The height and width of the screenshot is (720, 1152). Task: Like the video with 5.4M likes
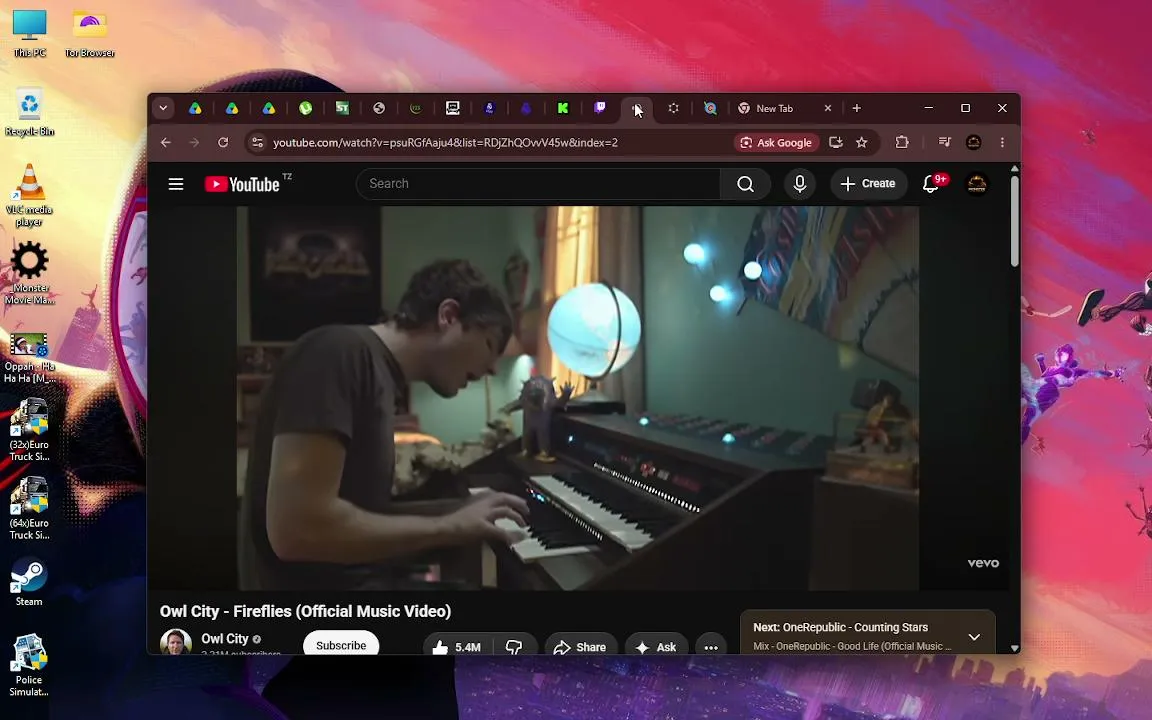pos(456,647)
